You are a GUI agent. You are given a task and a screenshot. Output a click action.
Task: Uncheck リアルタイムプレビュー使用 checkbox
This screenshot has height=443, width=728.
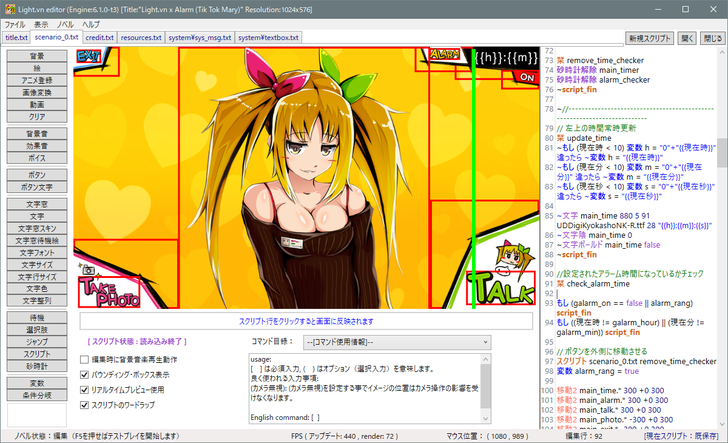(x=84, y=390)
